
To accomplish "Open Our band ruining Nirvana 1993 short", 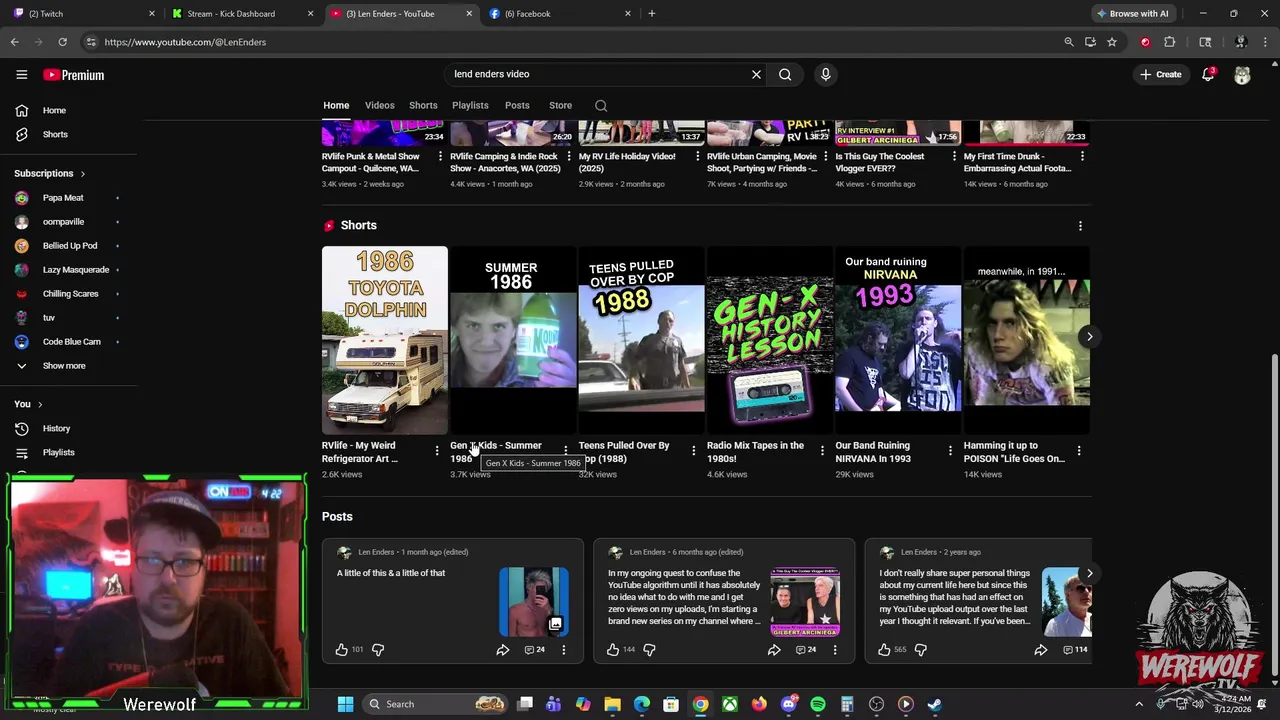I will [x=898, y=340].
